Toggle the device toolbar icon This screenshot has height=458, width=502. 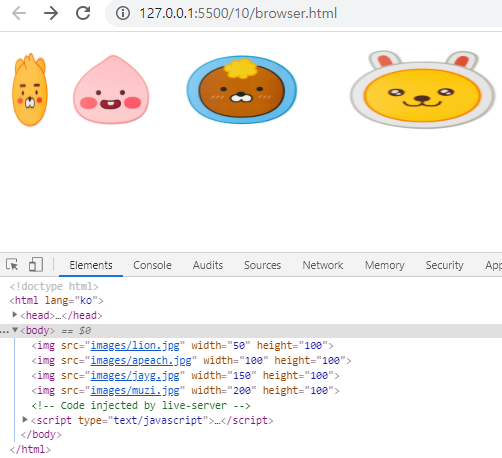click(36, 265)
